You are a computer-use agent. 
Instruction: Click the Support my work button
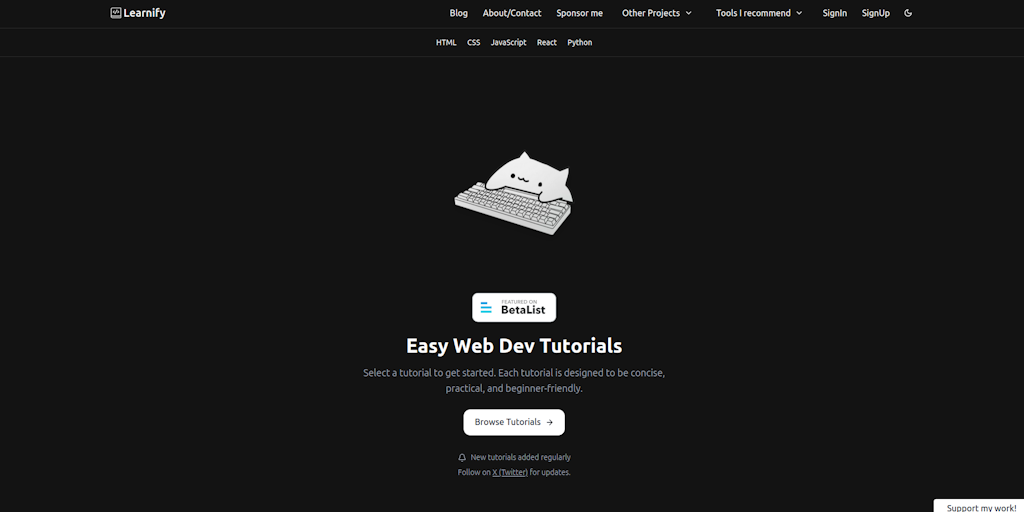coord(981,507)
